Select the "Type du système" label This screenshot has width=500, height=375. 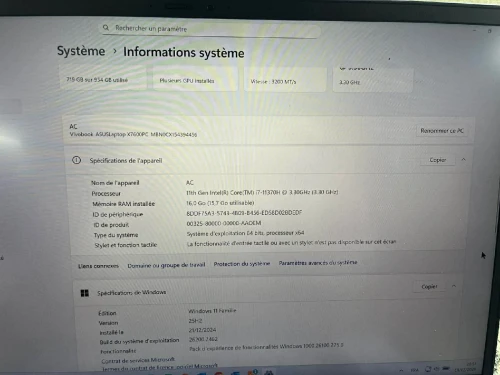tap(116, 235)
